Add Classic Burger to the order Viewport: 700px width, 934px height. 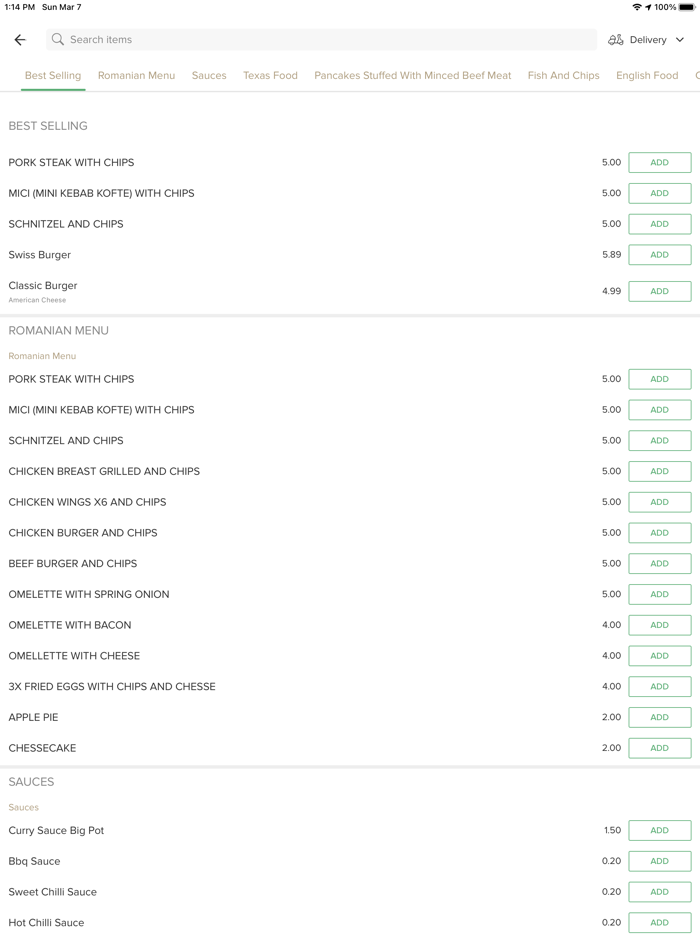click(x=659, y=291)
